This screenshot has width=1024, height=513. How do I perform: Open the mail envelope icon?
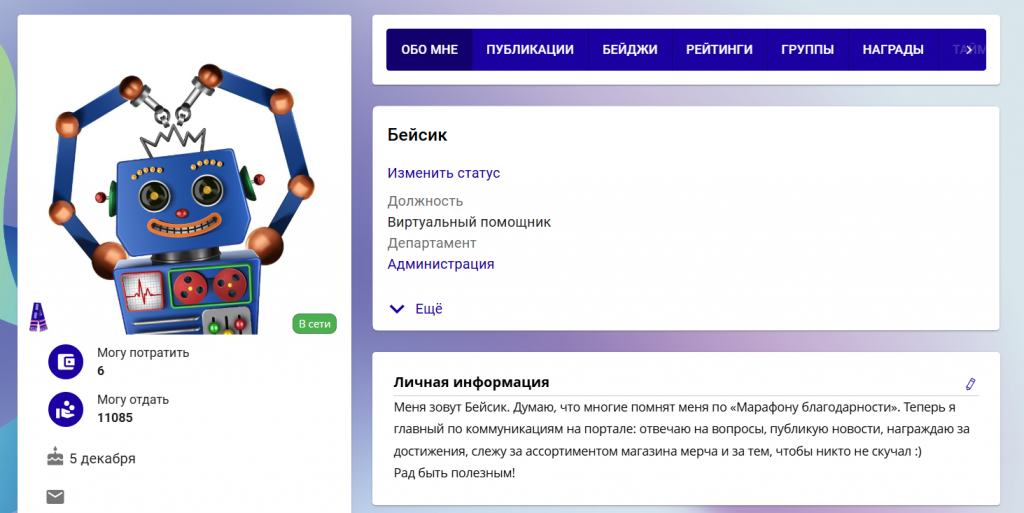click(x=55, y=496)
